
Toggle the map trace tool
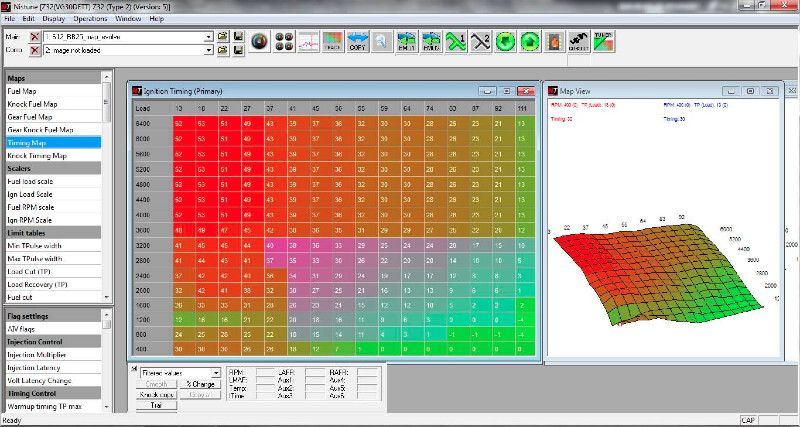click(x=333, y=41)
